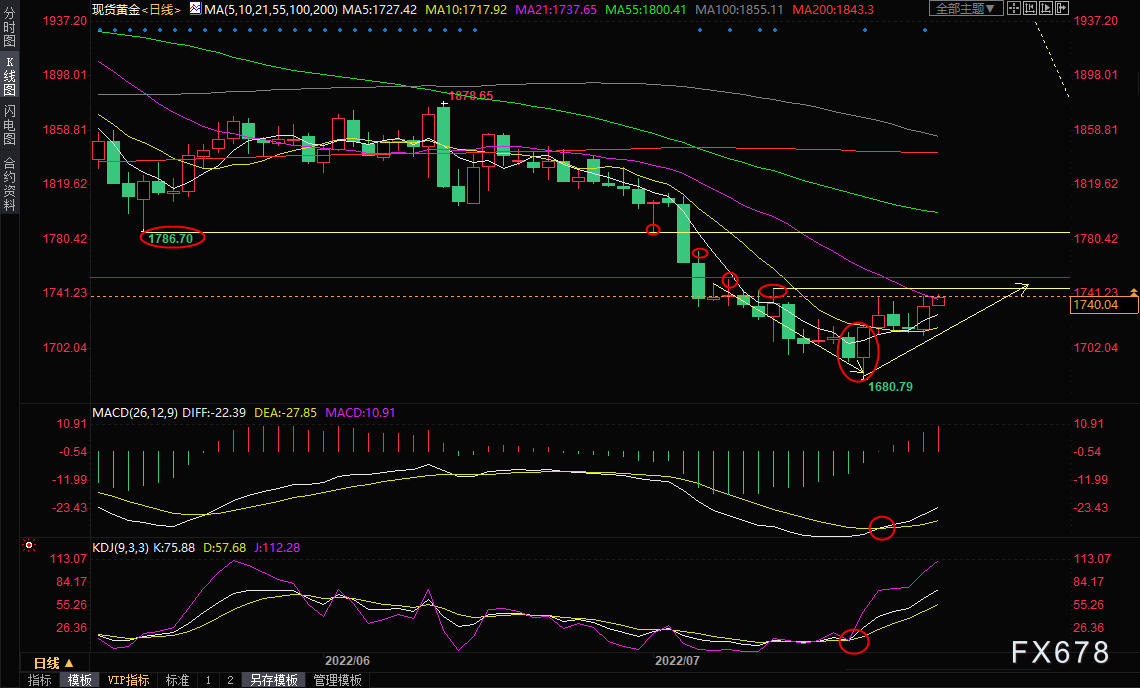Click the 现货黄金 instrument title

click(x=116, y=9)
